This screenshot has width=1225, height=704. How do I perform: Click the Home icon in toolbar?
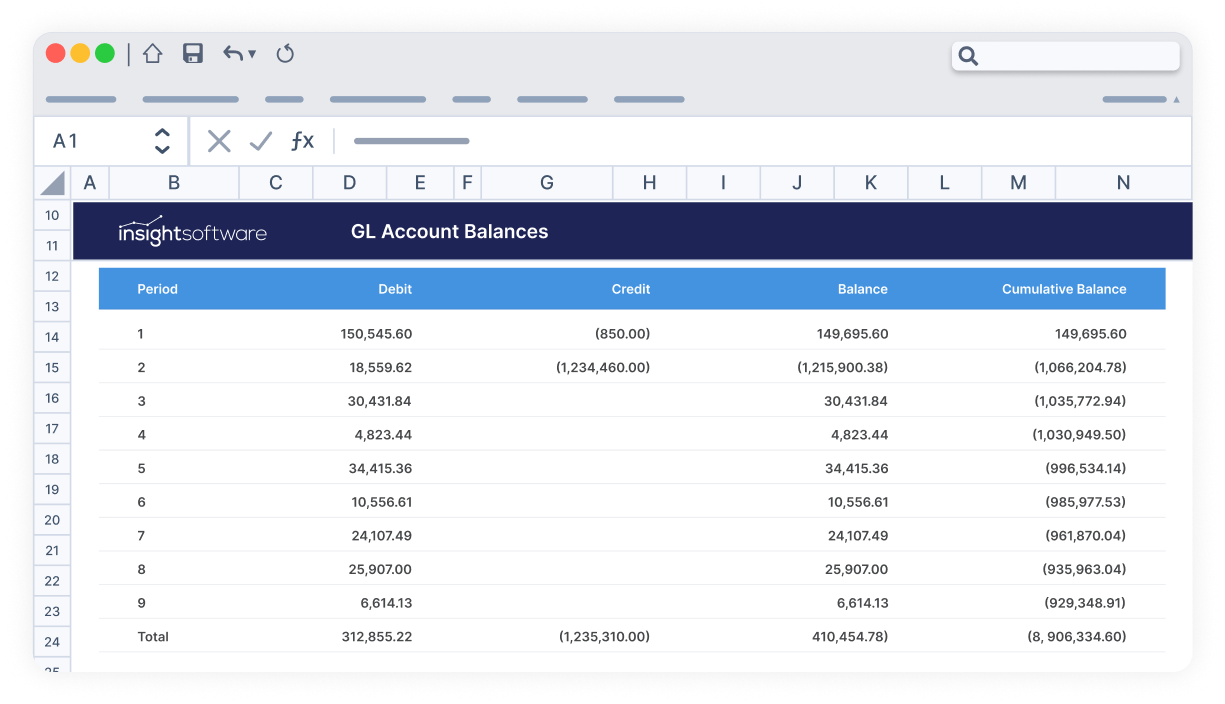152,54
